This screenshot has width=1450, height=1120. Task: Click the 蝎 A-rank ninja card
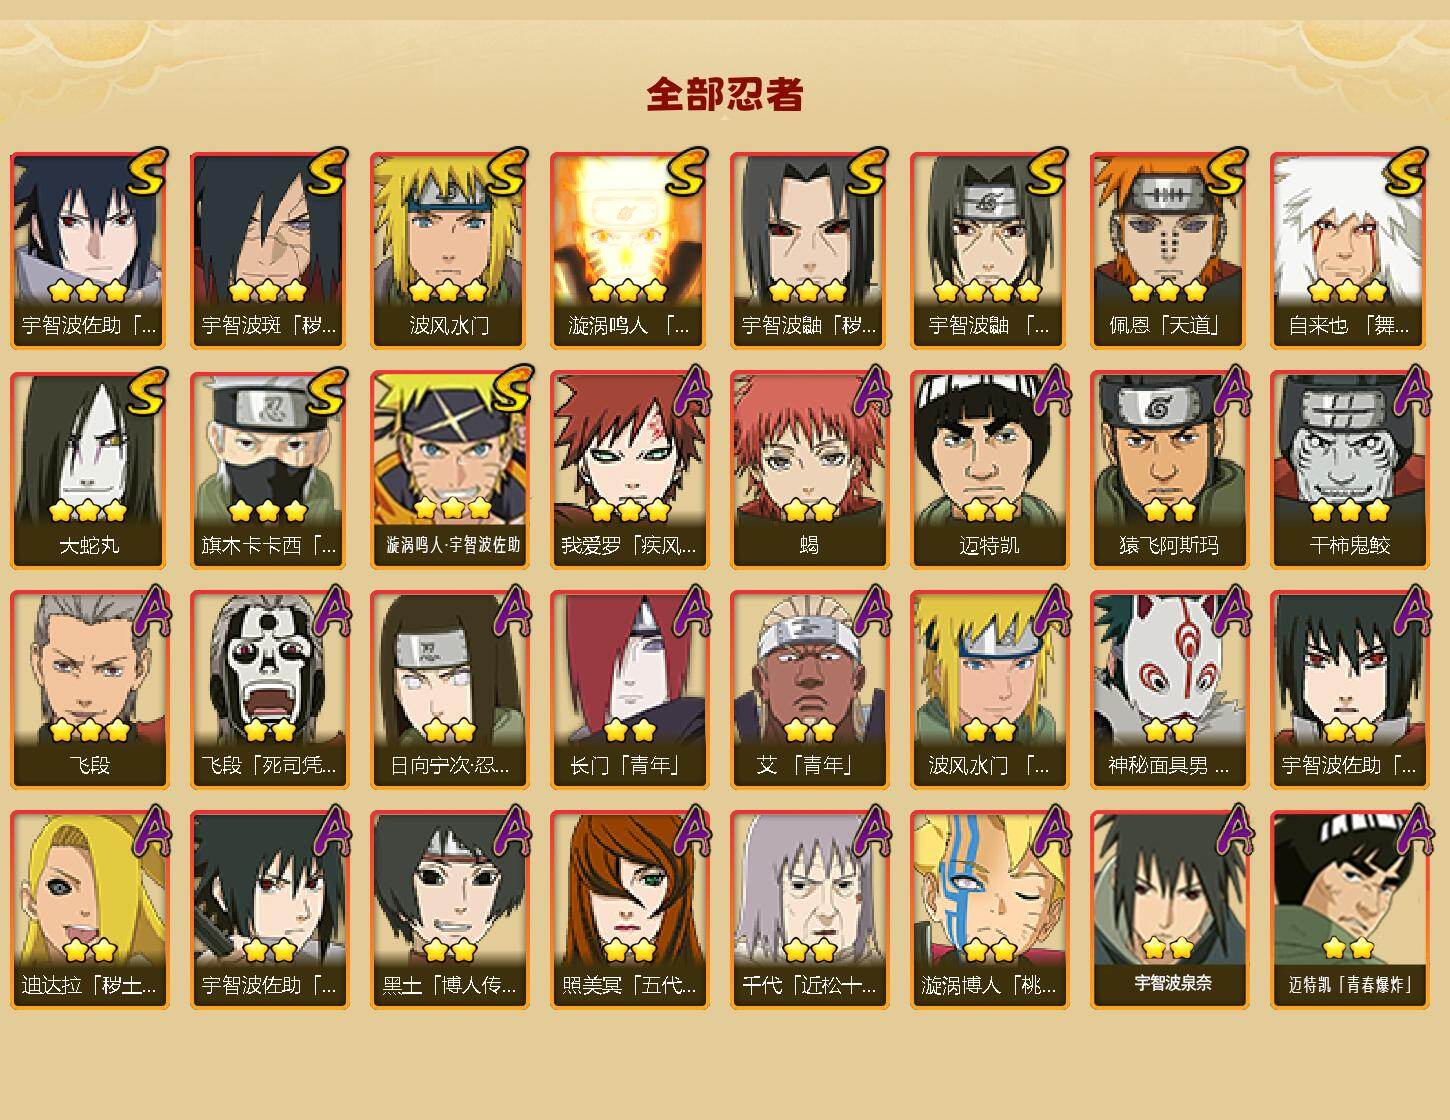[808, 470]
